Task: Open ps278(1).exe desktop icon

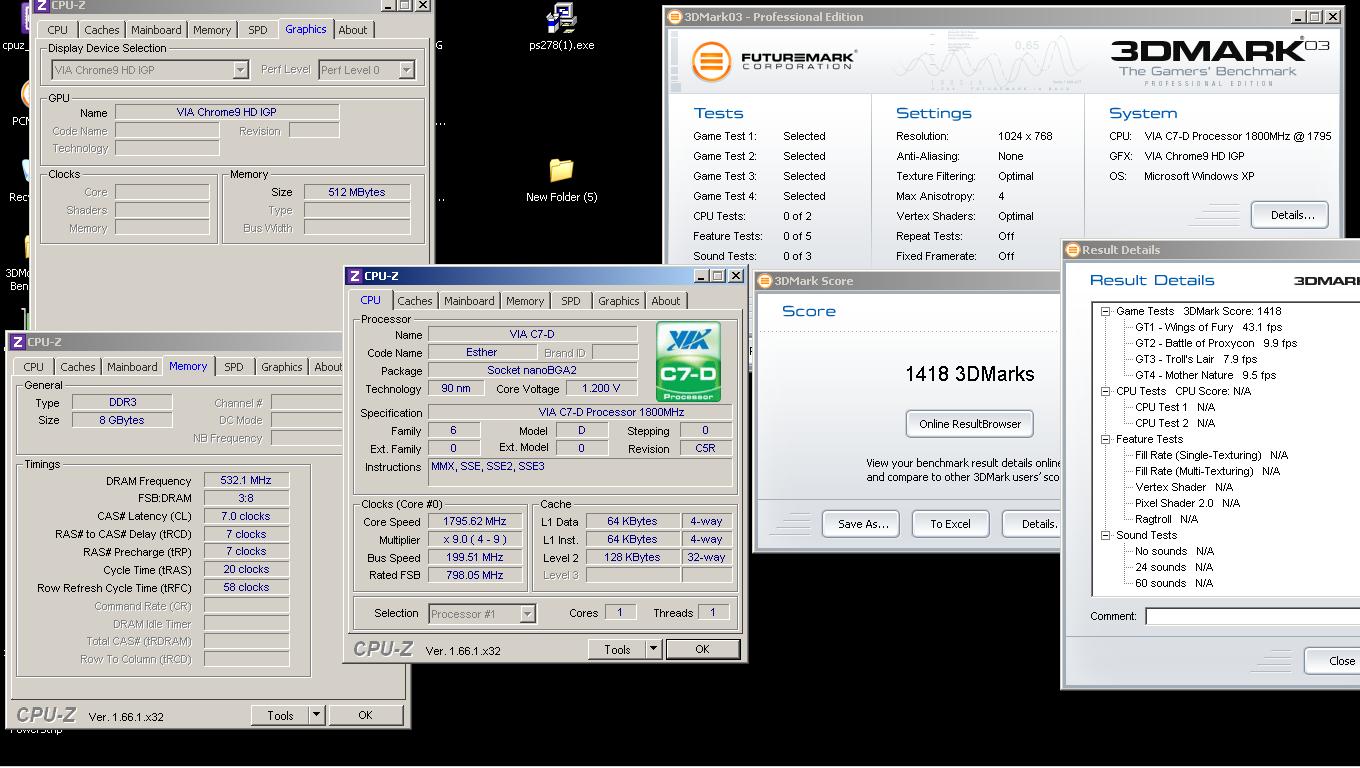Action: (561, 27)
